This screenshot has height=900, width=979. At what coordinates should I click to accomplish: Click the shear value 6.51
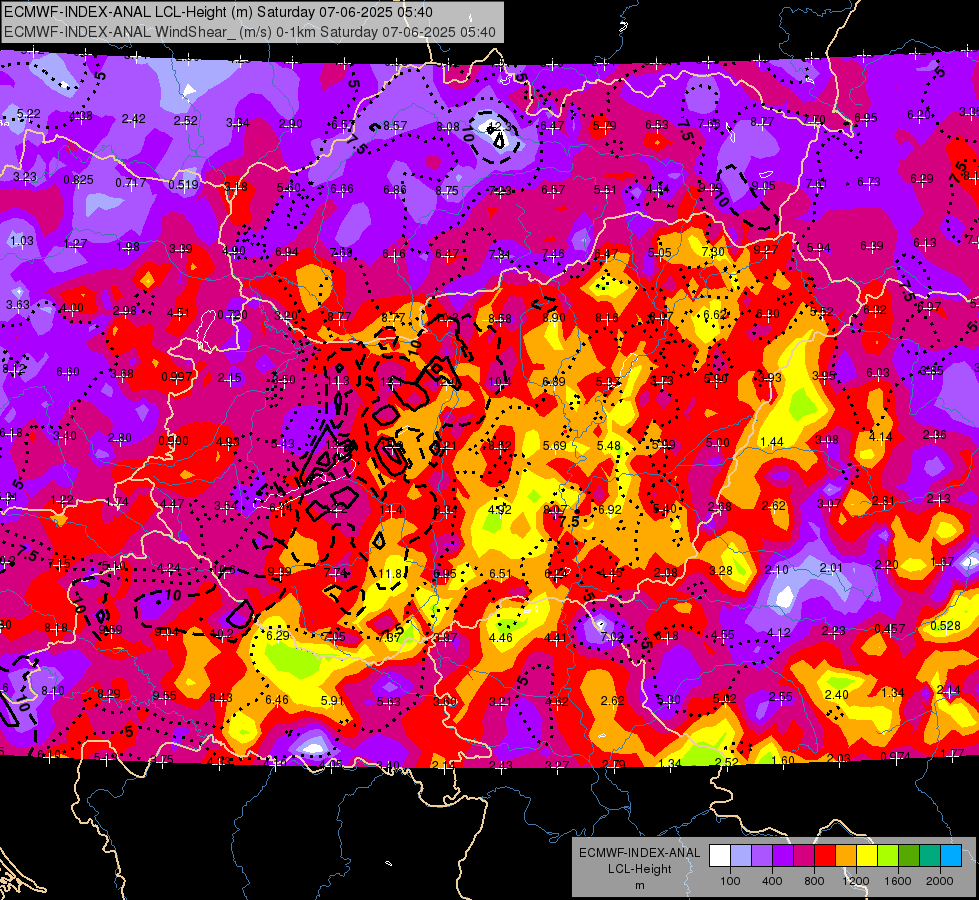point(501,573)
